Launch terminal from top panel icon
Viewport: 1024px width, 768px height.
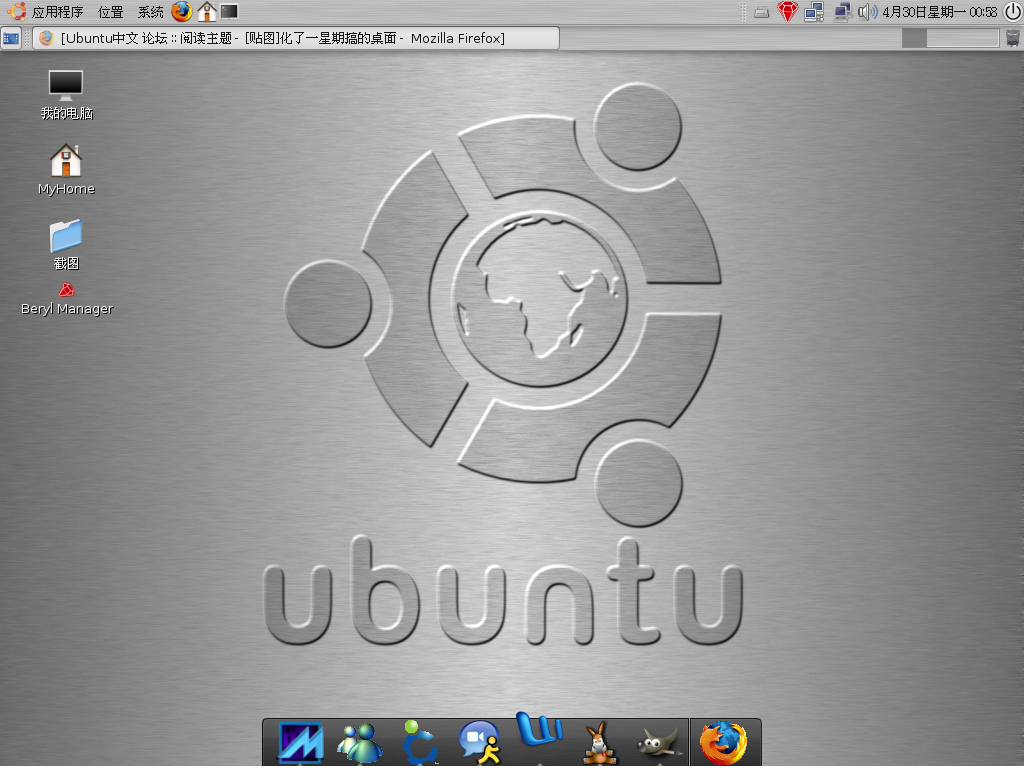click(x=229, y=11)
